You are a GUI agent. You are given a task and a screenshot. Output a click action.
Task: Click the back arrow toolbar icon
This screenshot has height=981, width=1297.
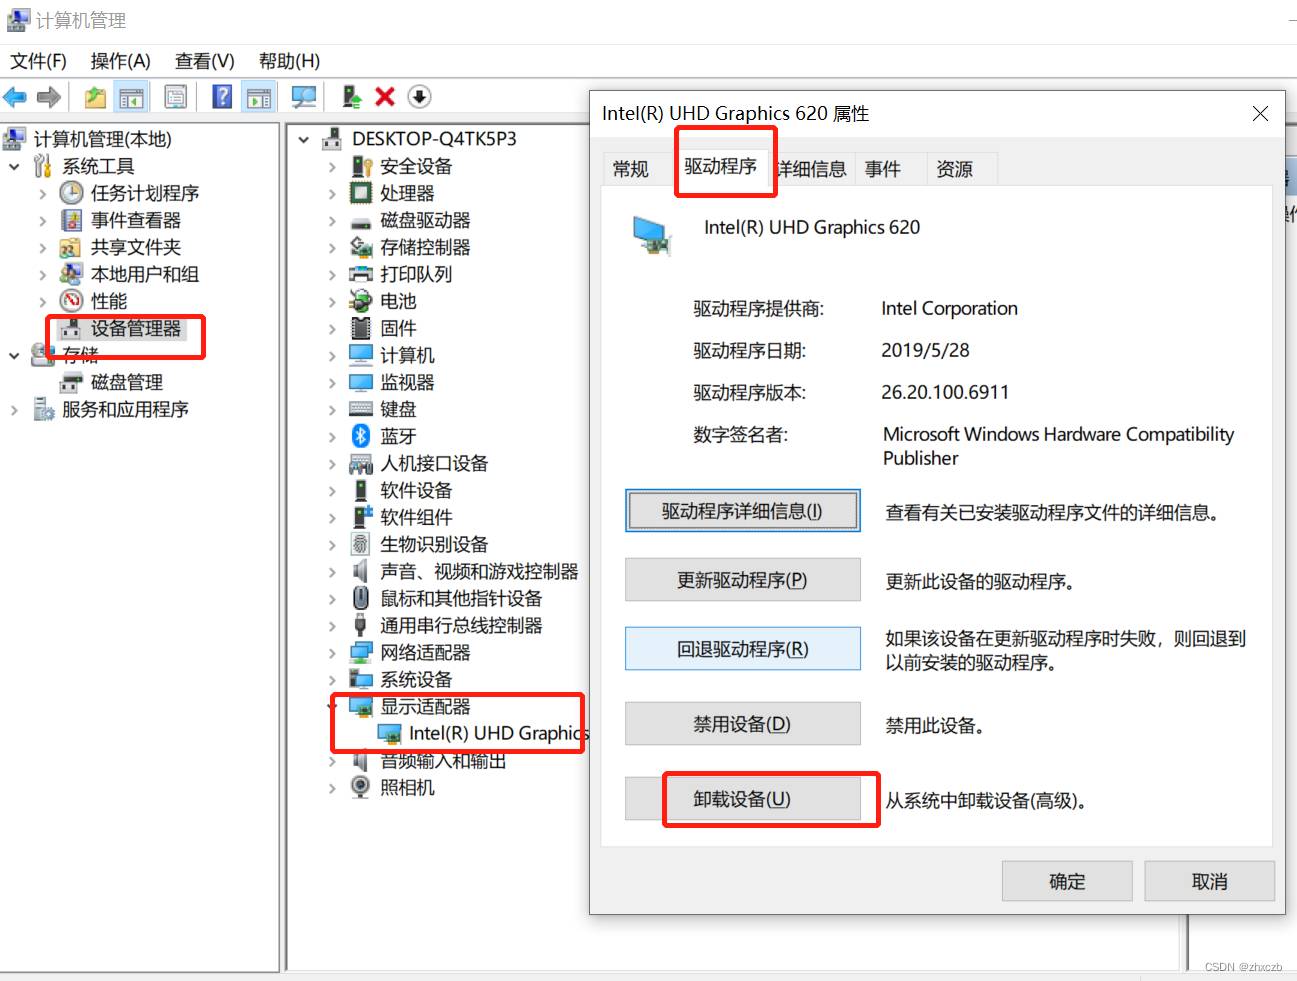[x=15, y=97]
